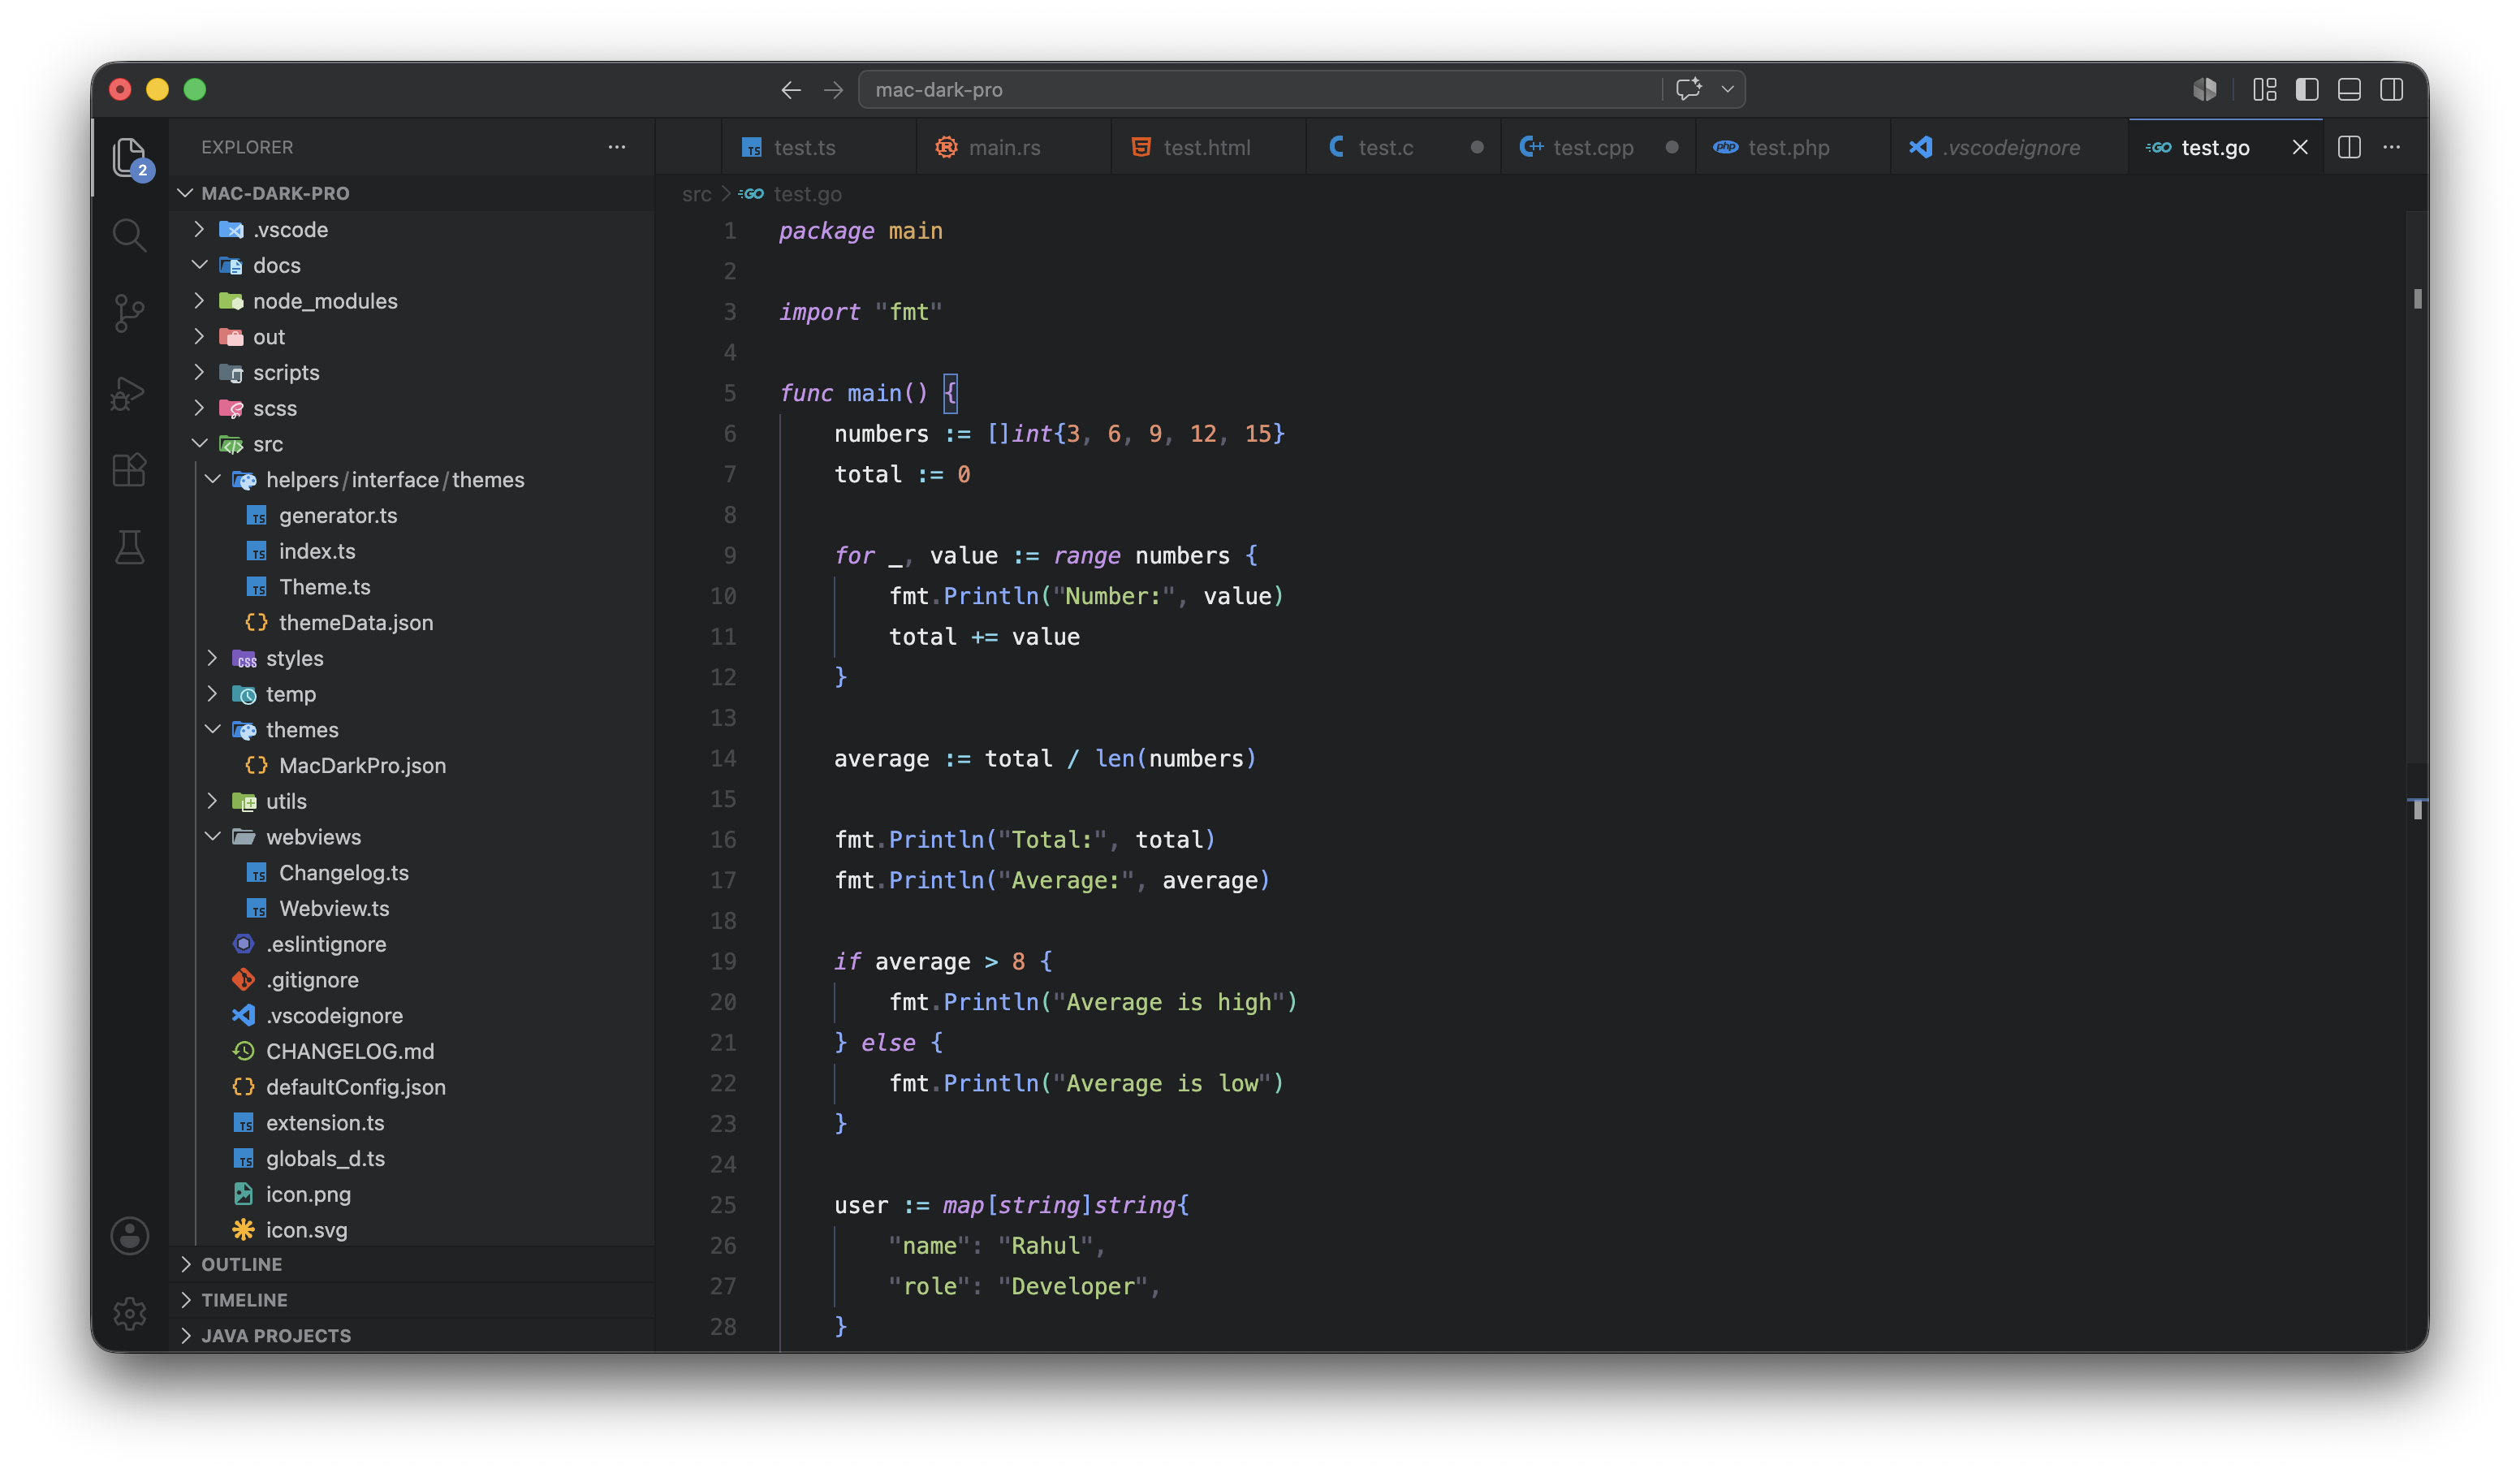The height and width of the screenshot is (1473, 2520).
Task: Switch to the test.php tab
Action: tap(1793, 147)
